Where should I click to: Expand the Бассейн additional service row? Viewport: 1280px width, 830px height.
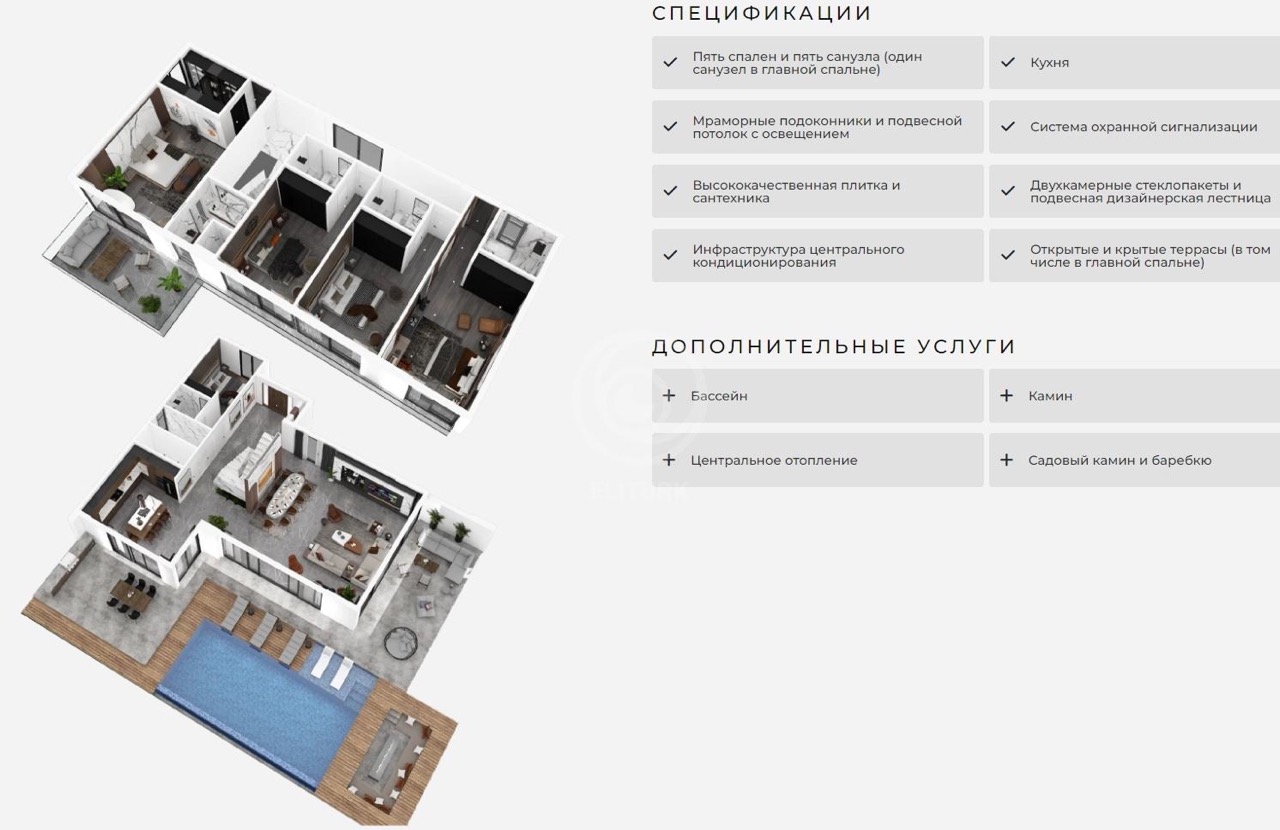pos(817,396)
